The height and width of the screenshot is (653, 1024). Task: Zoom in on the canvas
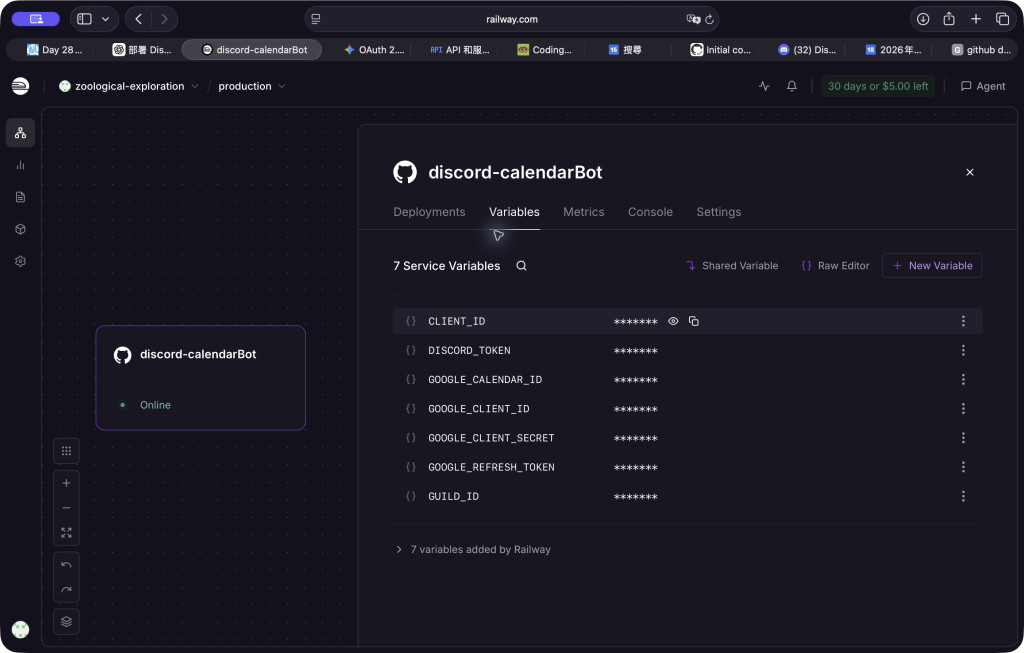pyautogui.click(x=66, y=483)
